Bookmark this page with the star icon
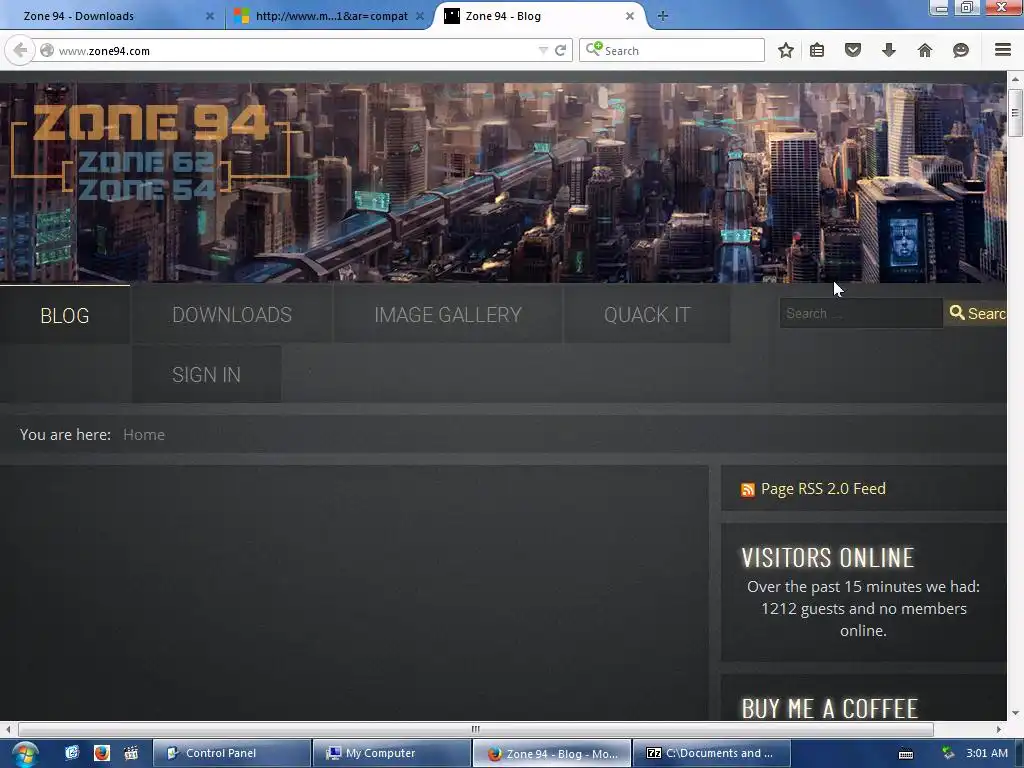This screenshot has height=768, width=1024. pyautogui.click(x=786, y=50)
